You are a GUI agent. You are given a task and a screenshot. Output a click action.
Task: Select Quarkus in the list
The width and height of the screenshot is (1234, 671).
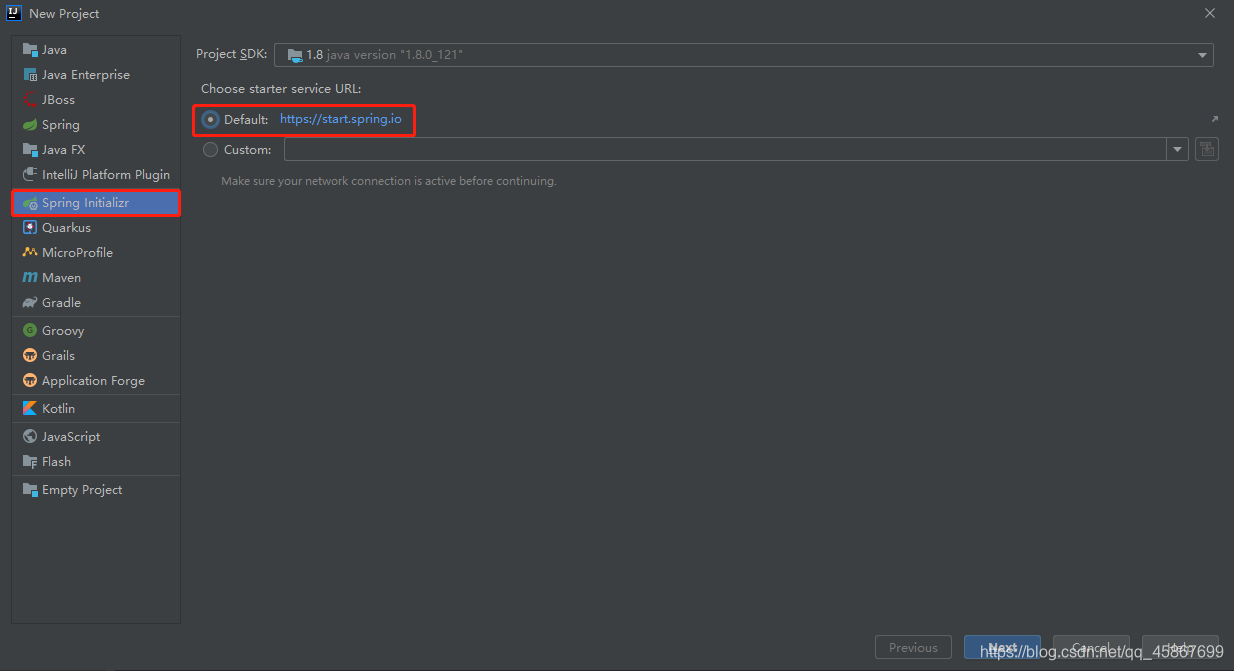(x=96, y=228)
